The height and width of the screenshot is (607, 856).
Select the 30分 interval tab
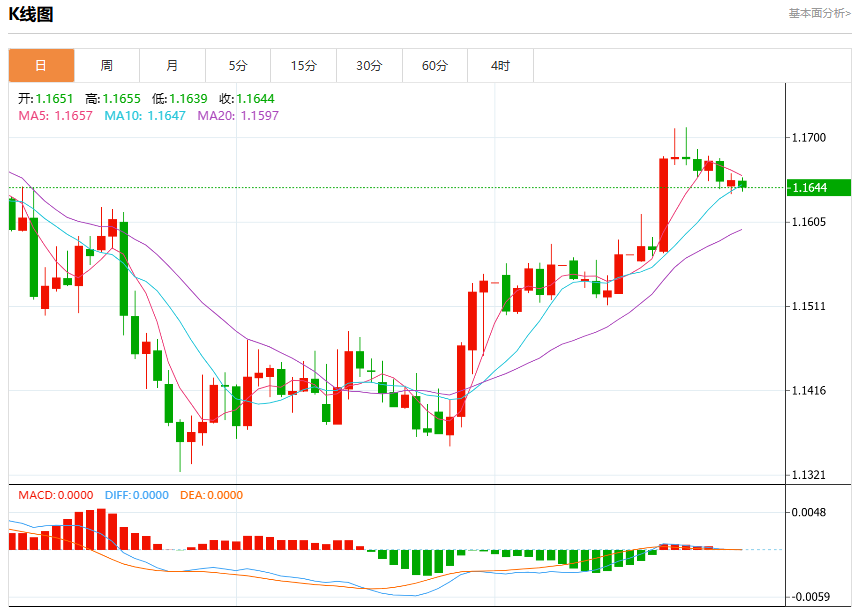(370, 66)
